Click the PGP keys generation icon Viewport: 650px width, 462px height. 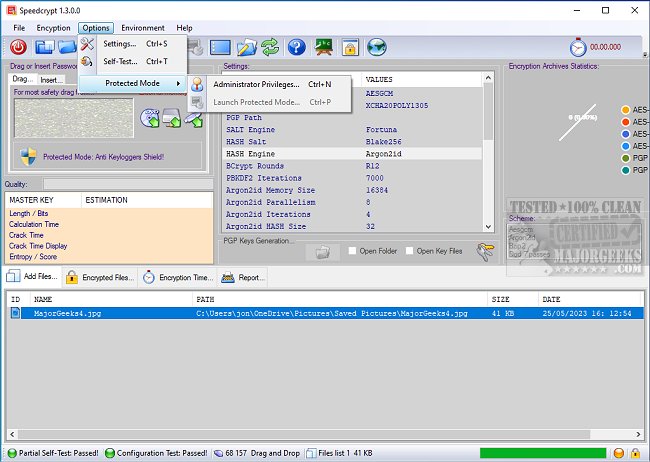coord(323,252)
